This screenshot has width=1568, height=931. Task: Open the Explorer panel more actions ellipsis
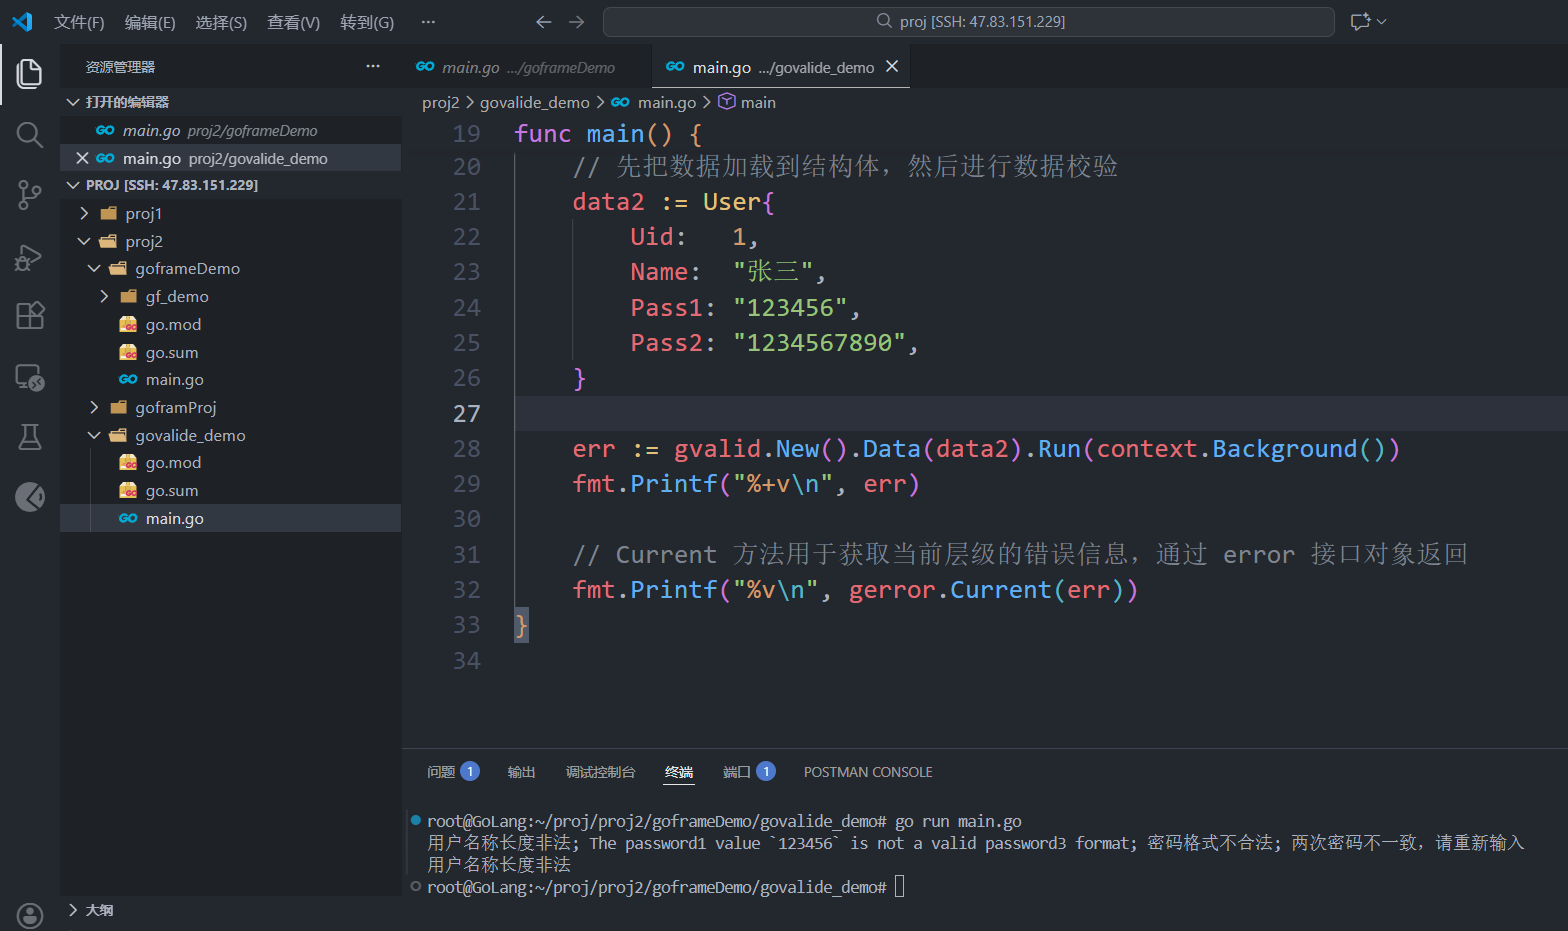(x=373, y=66)
